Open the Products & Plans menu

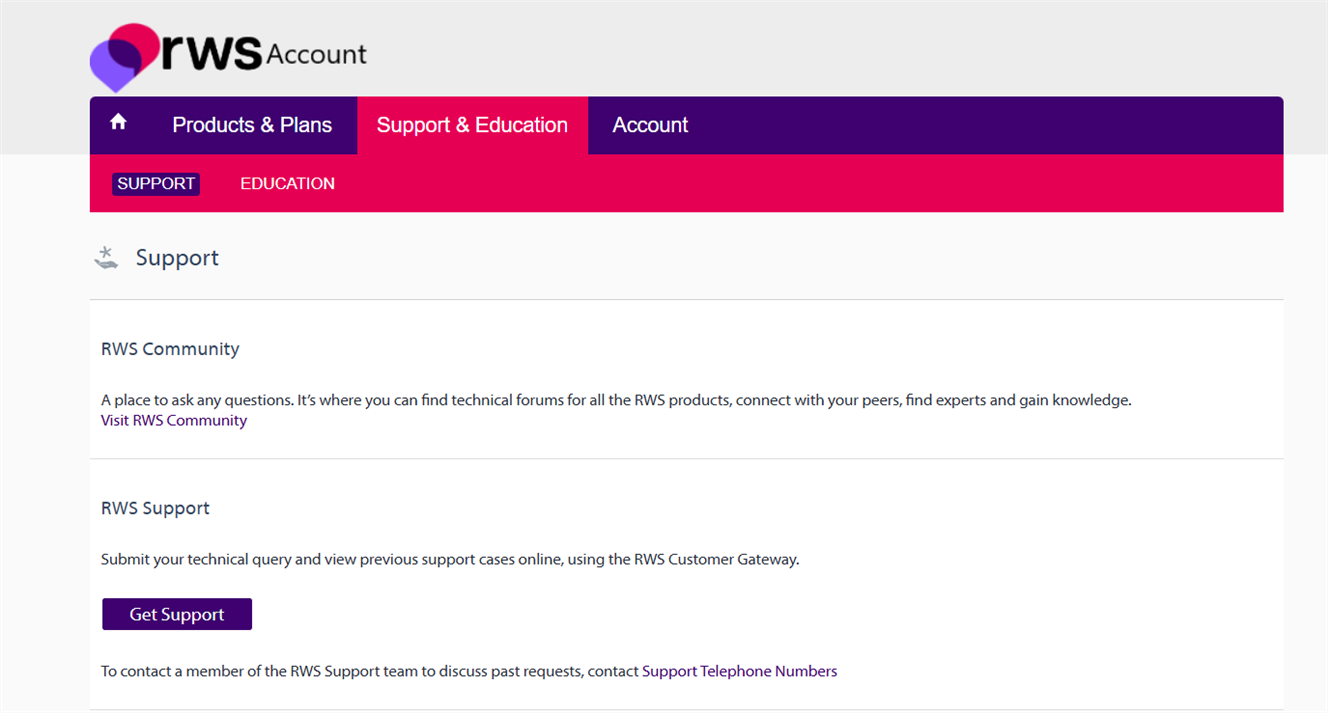pyautogui.click(x=252, y=125)
